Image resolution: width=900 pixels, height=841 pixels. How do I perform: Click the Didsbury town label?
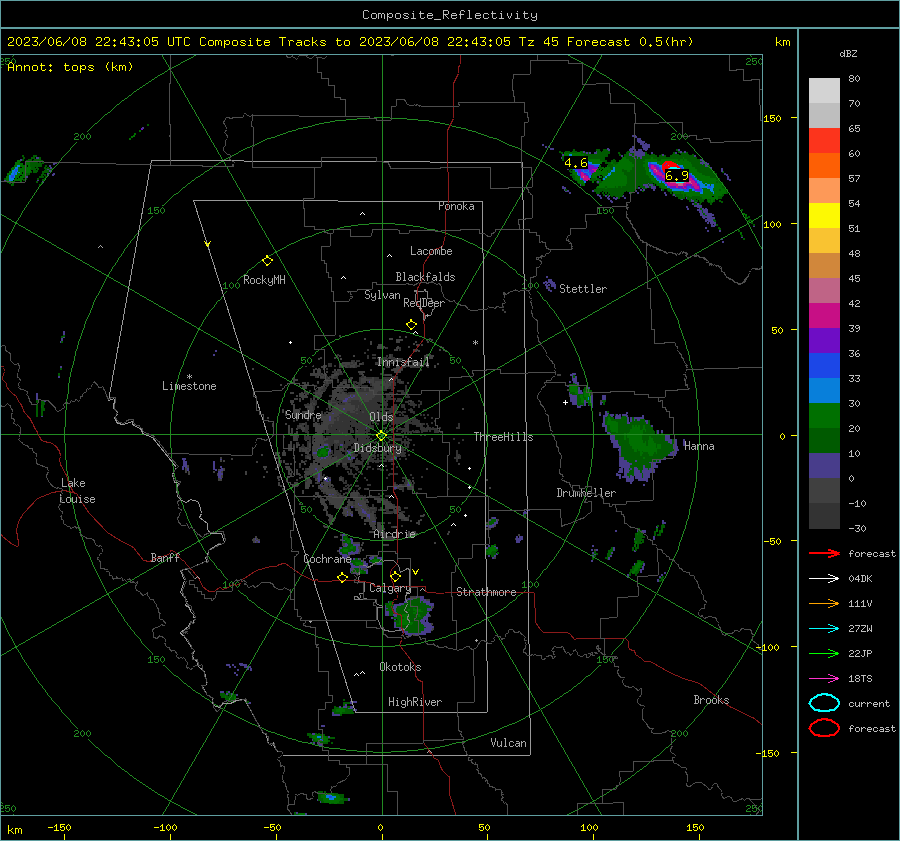point(378,448)
